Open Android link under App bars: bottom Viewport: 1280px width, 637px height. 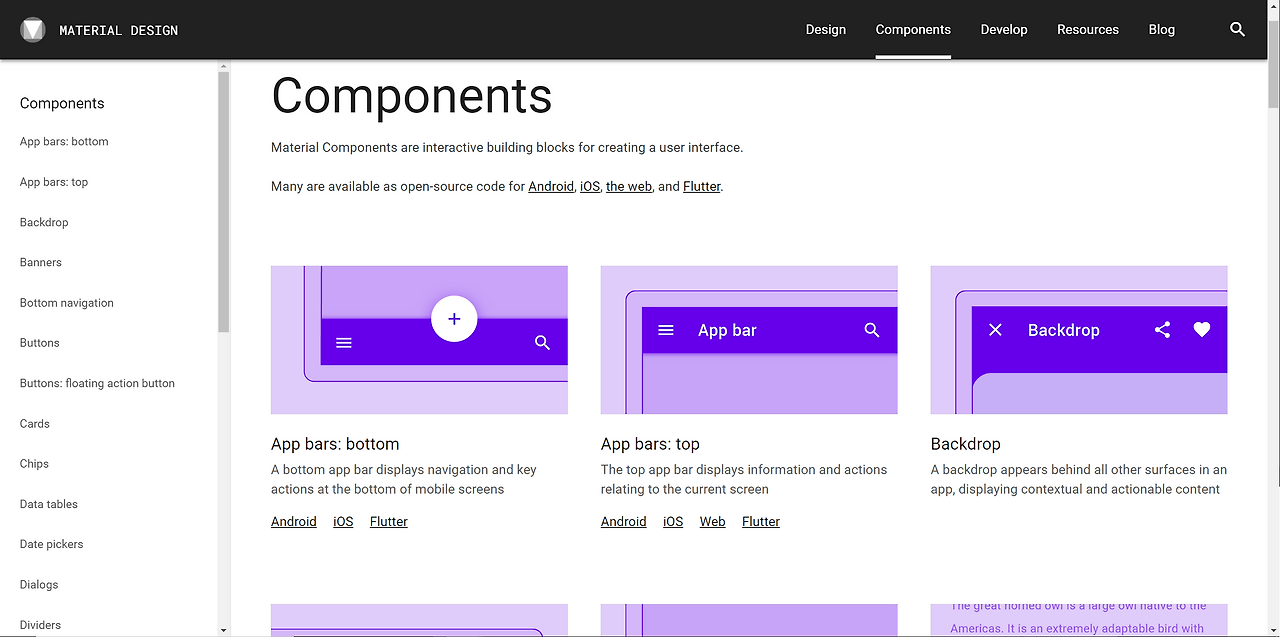294,521
